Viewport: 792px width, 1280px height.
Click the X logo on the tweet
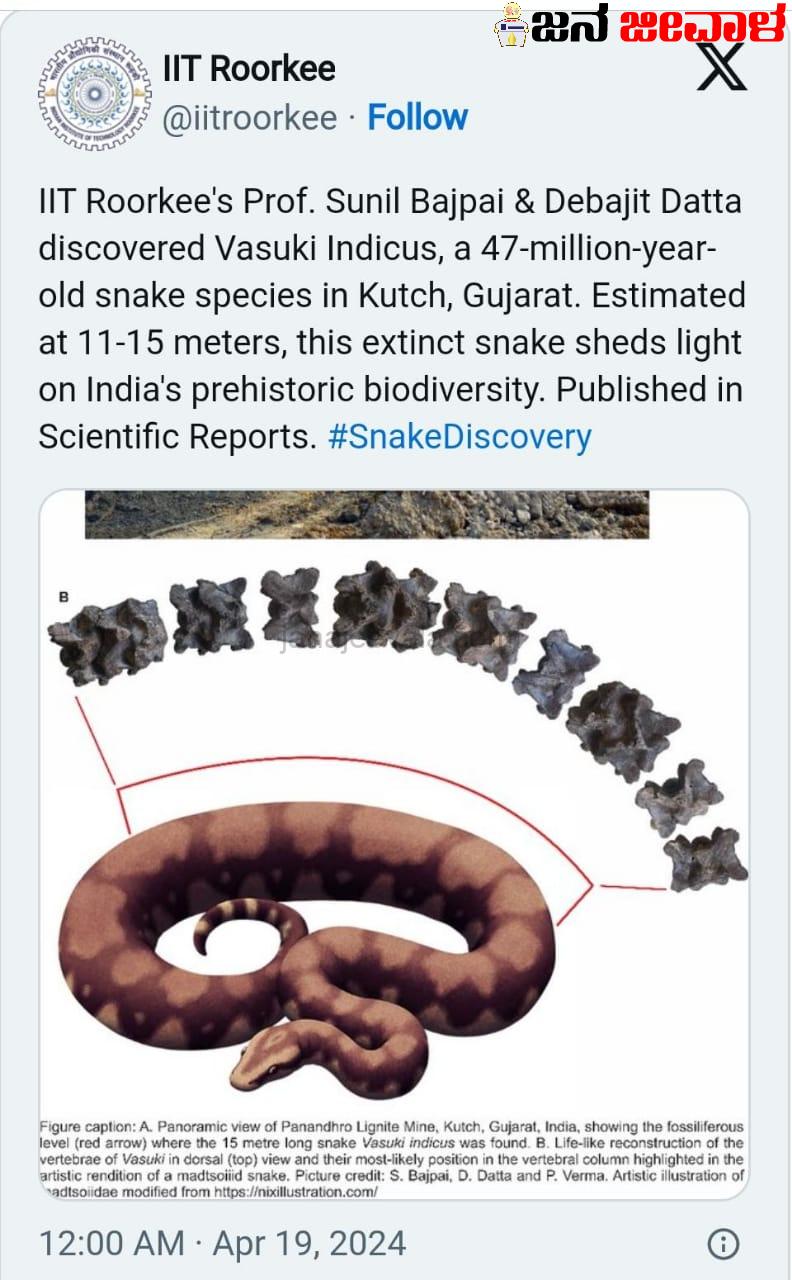[x=721, y=66]
